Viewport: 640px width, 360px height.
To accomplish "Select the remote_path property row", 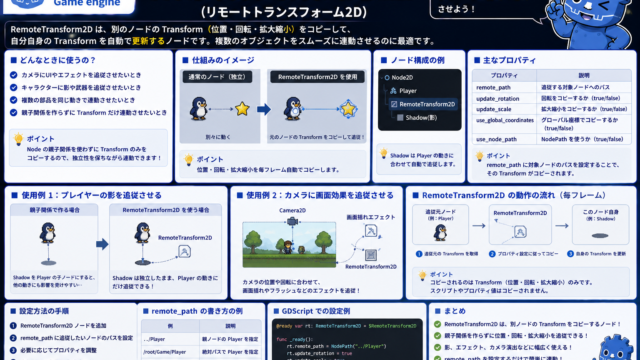I will point(552,87).
